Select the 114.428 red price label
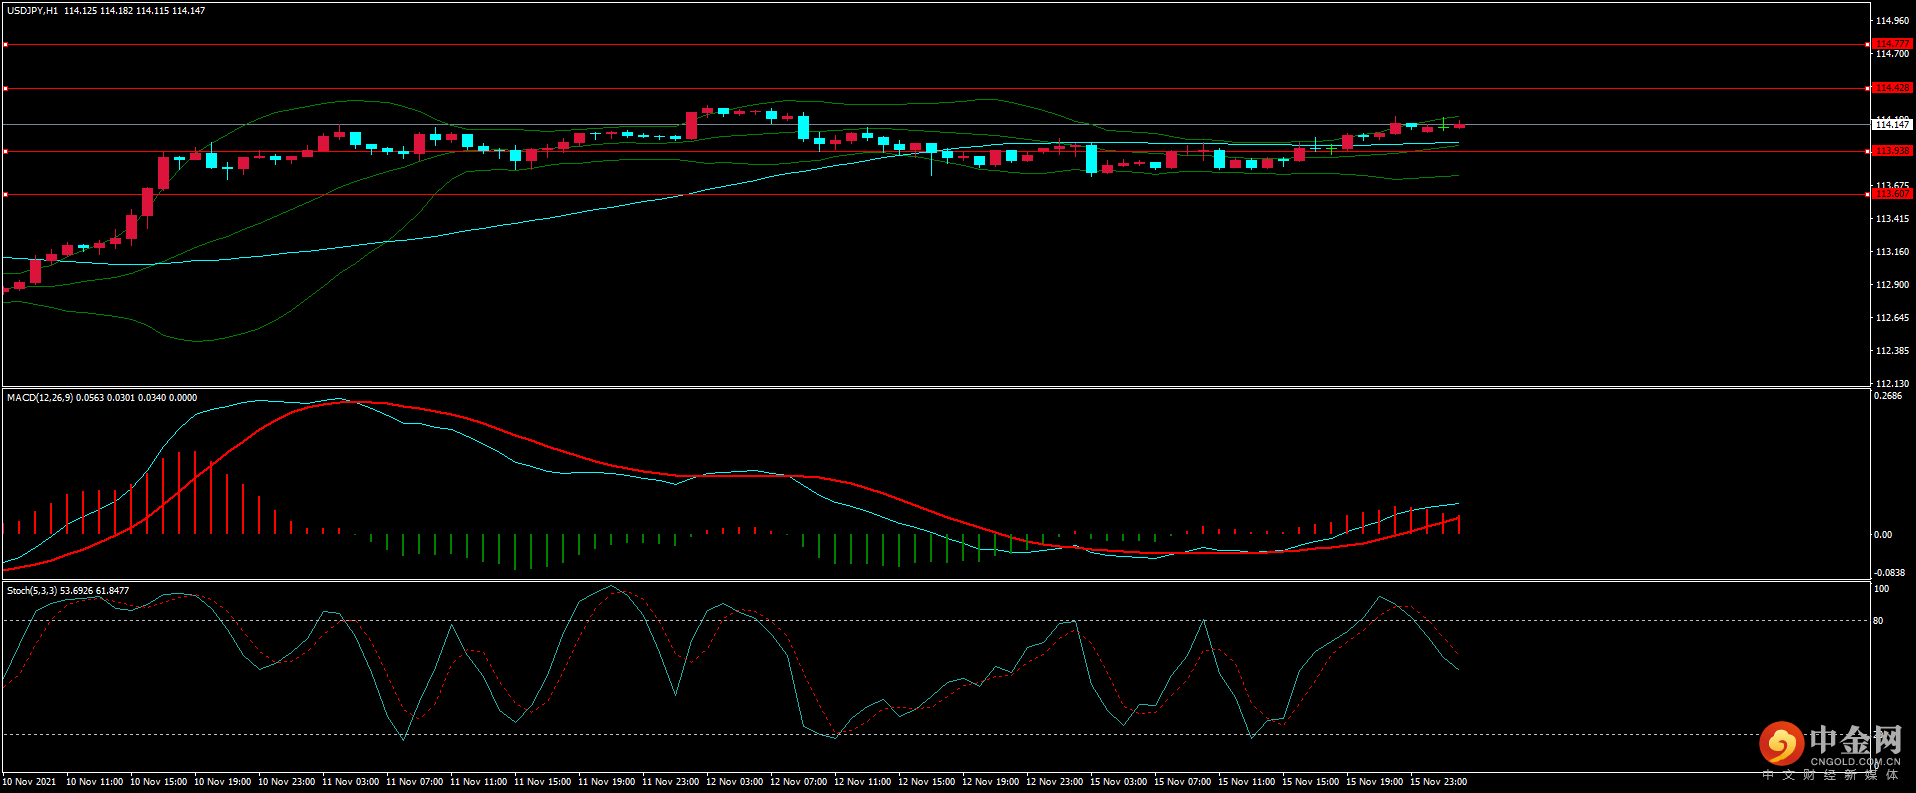Screen dimensions: 1916x793 pos(1891,88)
